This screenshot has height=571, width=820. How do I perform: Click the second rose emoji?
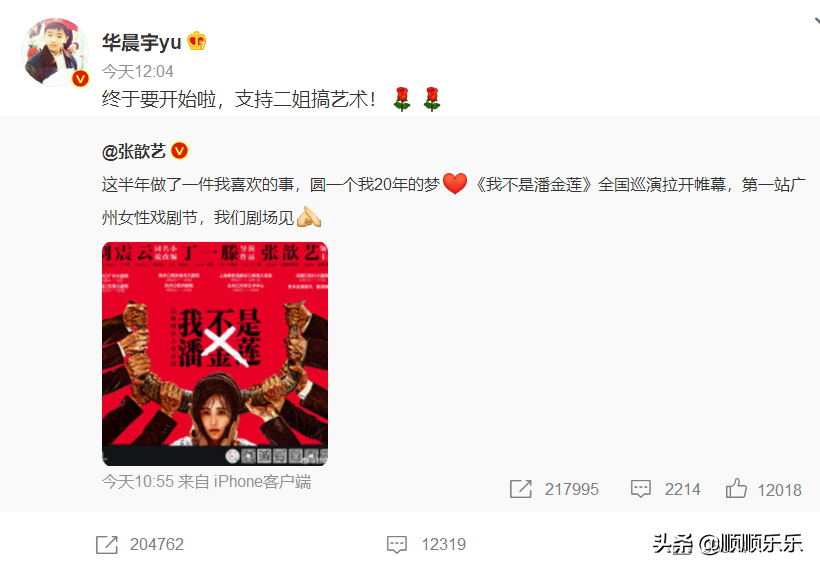[431, 99]
